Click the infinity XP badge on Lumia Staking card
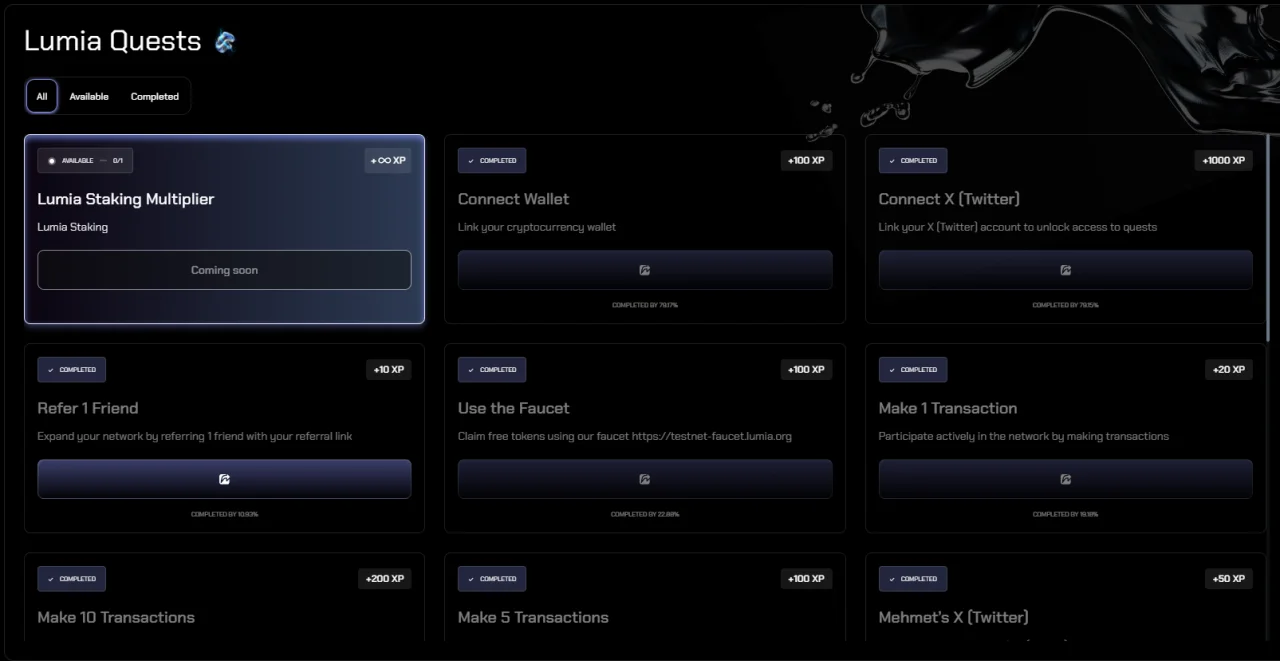The image size is (1280, 661). [388, 160]
